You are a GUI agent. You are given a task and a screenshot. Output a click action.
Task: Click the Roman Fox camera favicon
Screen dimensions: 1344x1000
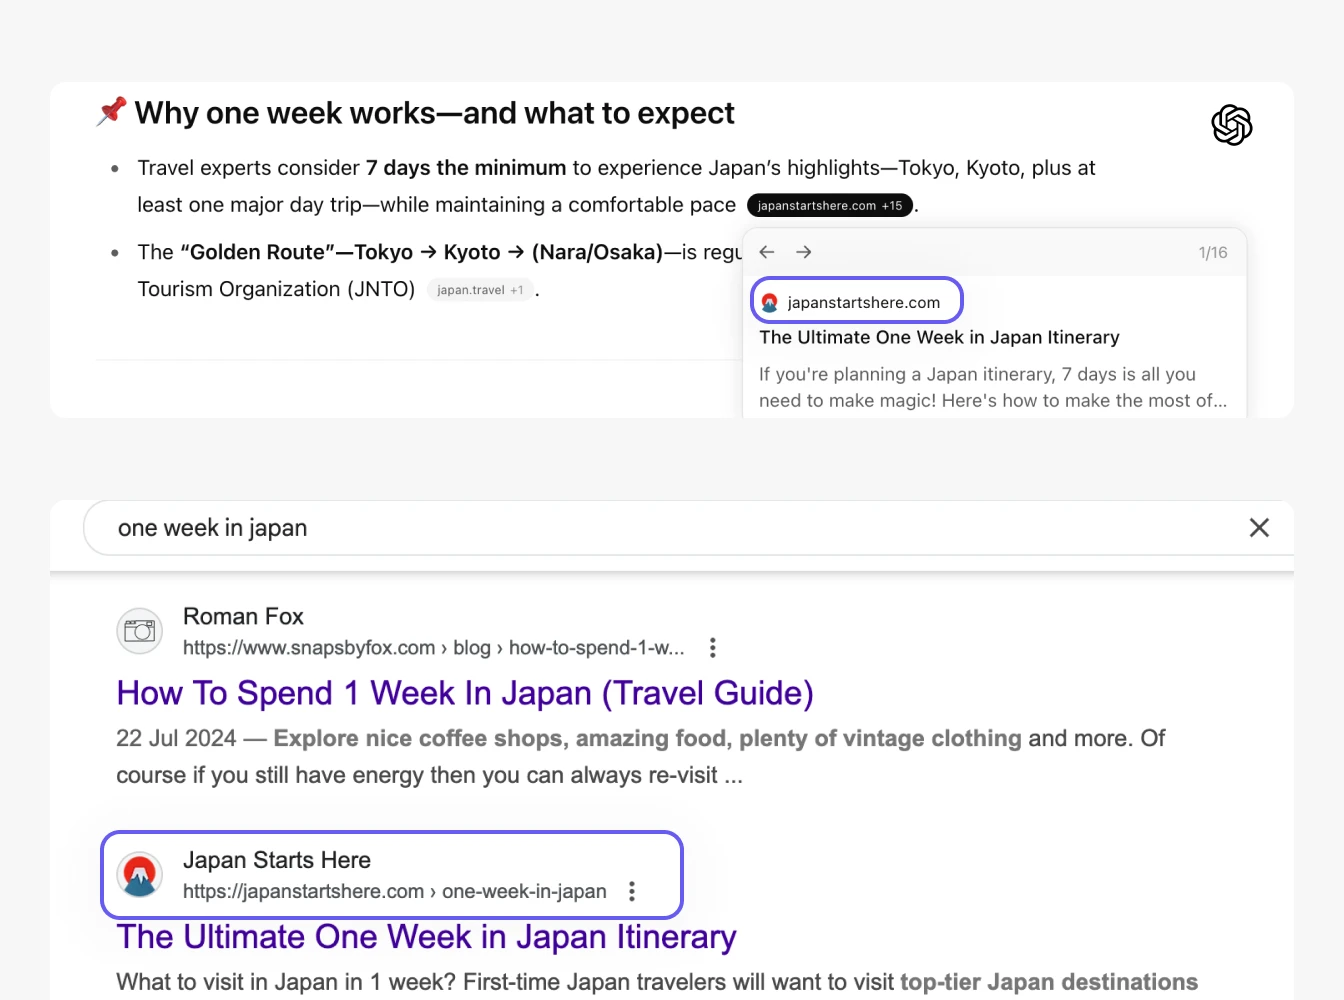(139, 631)
